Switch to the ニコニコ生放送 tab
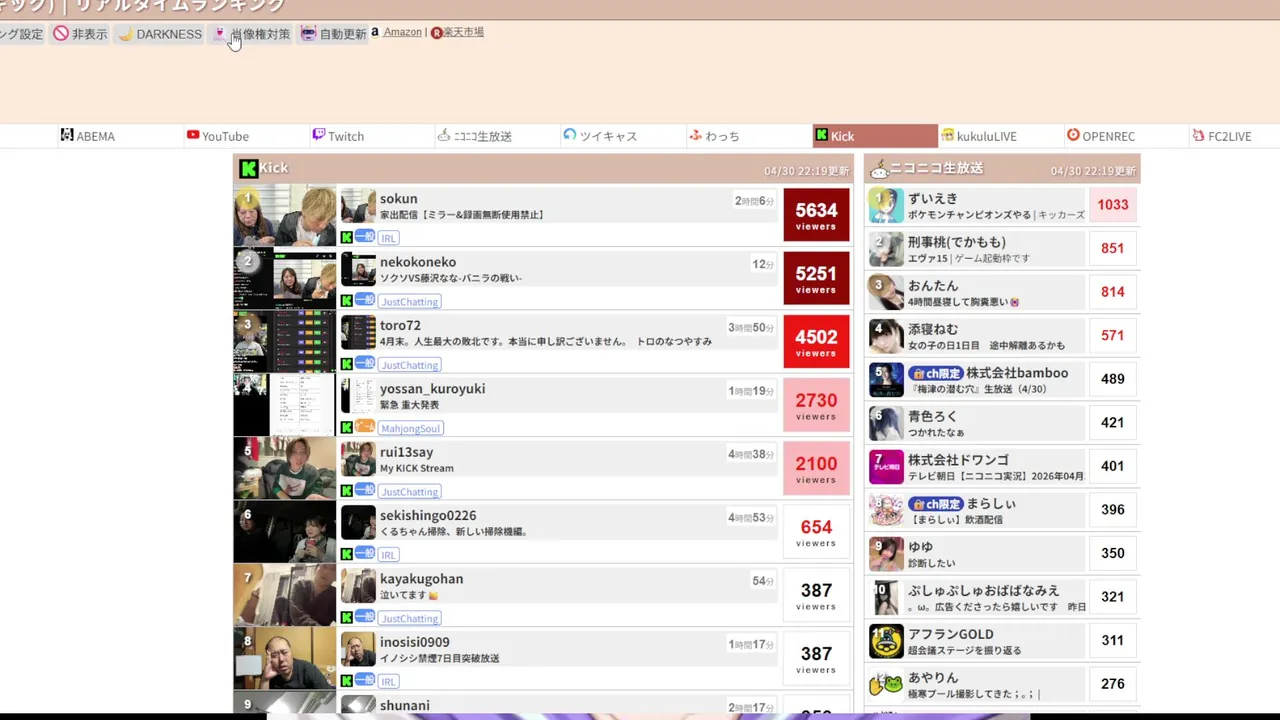This screenshot has height=720, width=1280. 475,136
